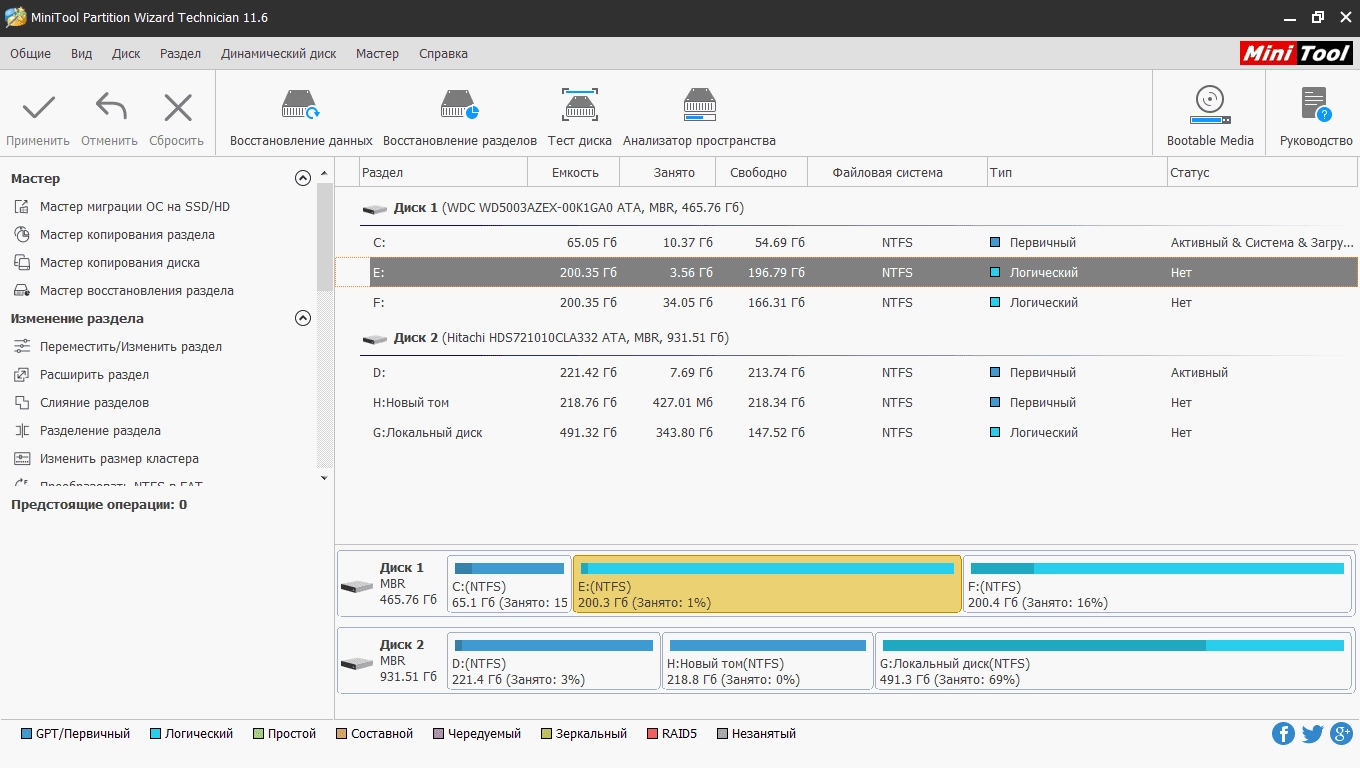The width and height of the screenshot is (1360, 768).
Task: Choose Разделение раздела in sidebar
Action: coord(100,431)
